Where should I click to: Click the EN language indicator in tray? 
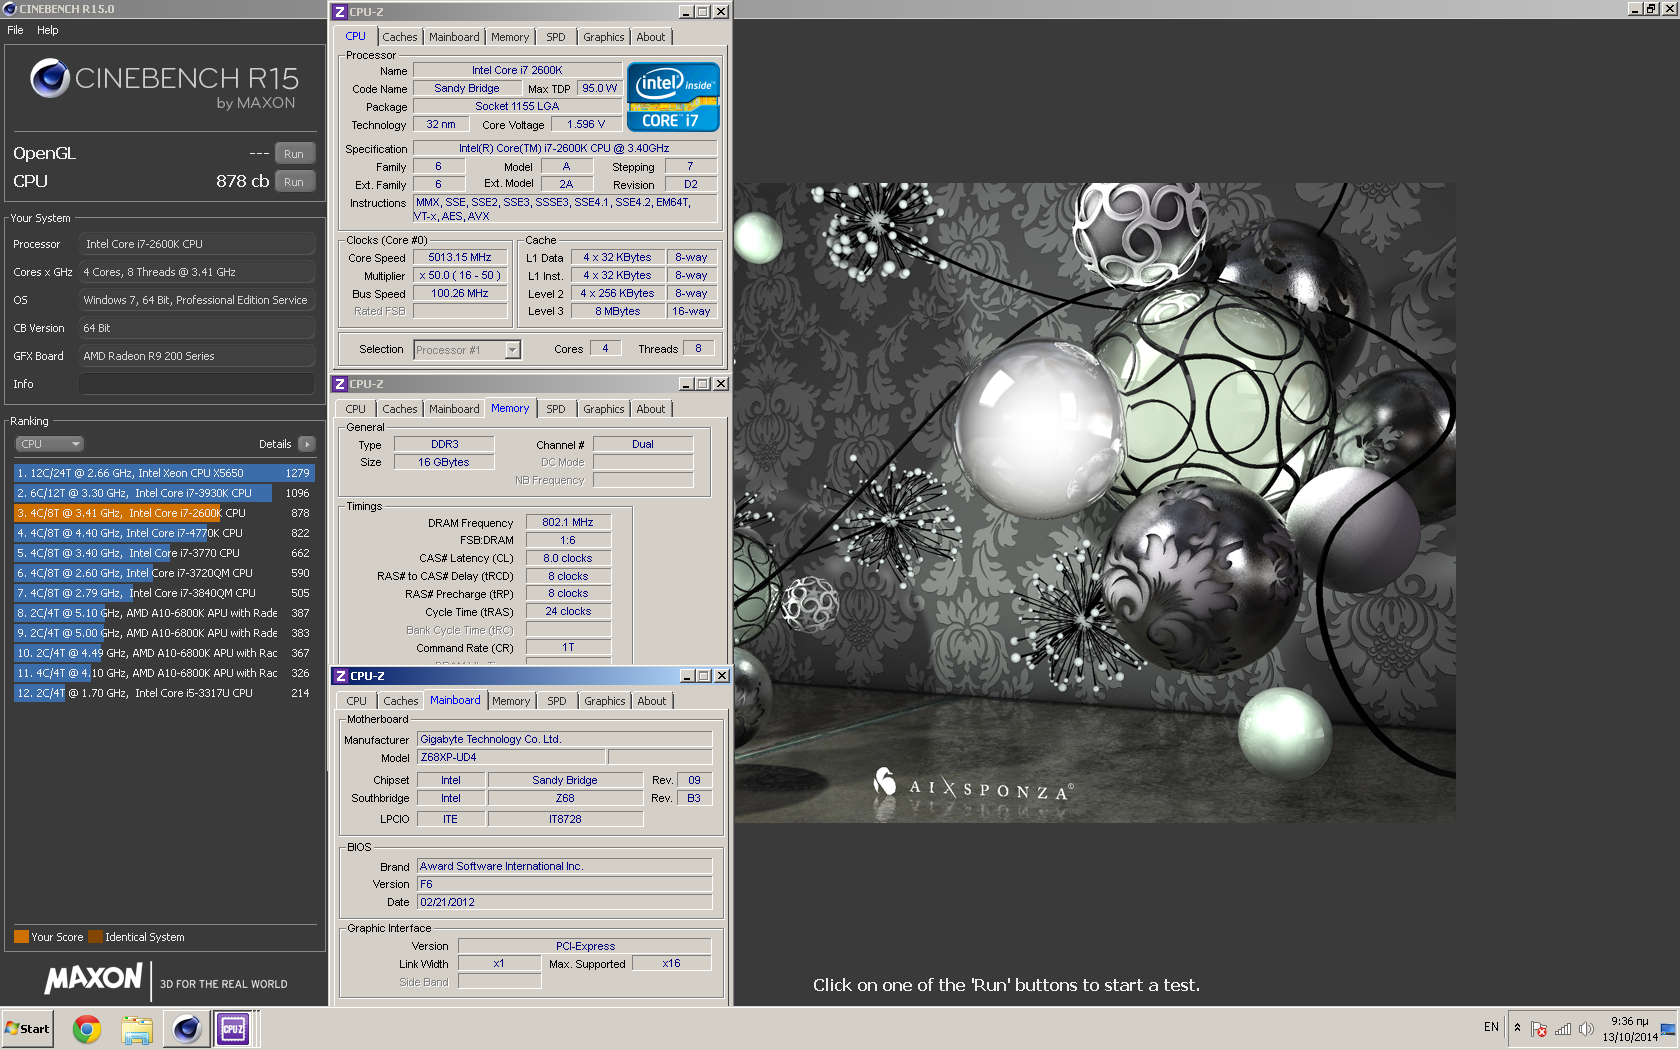coord(1491,1027)
